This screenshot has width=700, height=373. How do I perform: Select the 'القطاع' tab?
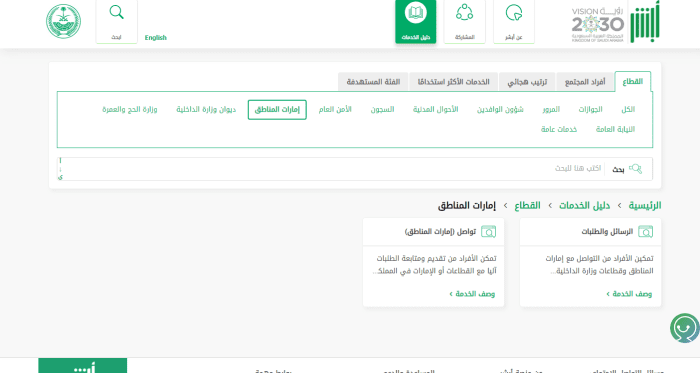click(x=633, y=82)
